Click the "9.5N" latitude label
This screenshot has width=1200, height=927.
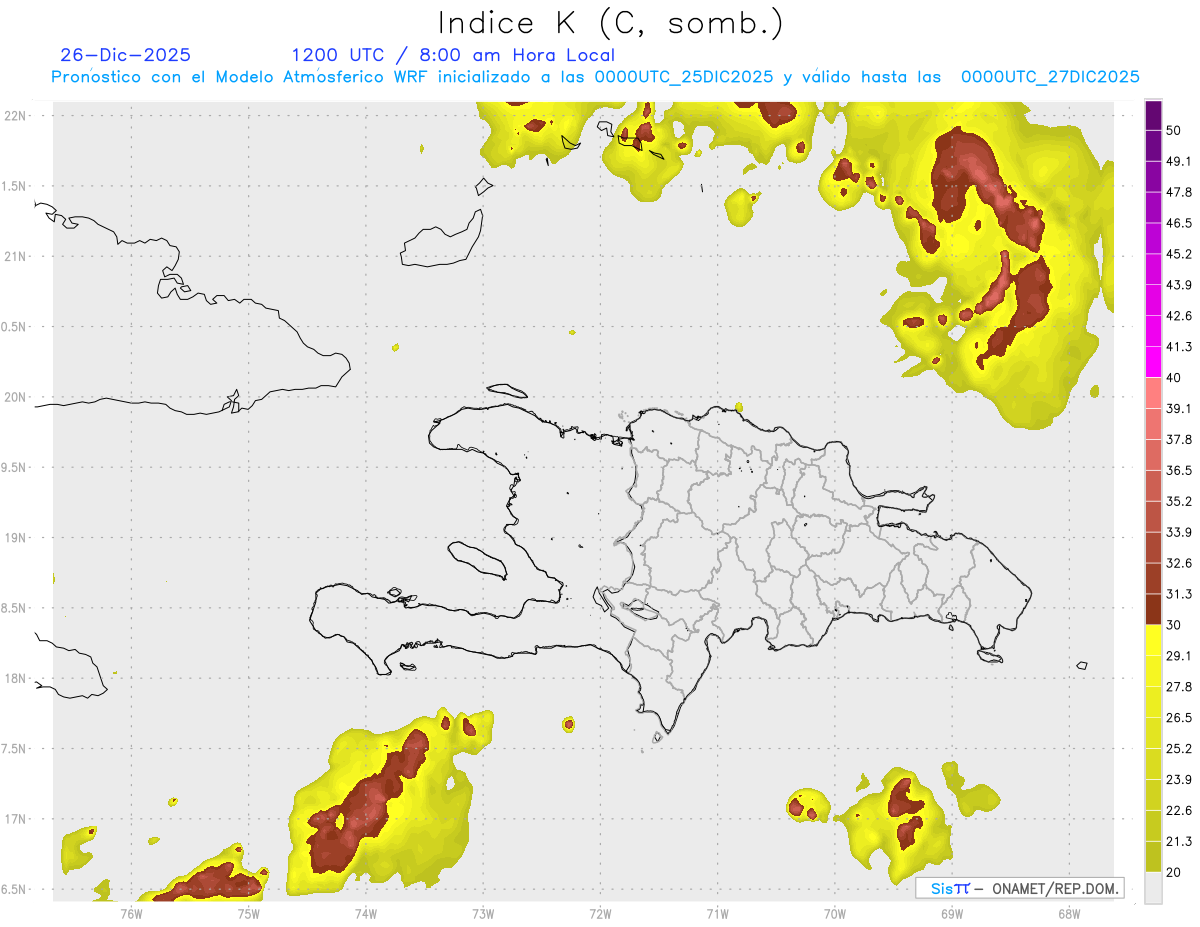[x=14, y=467]
